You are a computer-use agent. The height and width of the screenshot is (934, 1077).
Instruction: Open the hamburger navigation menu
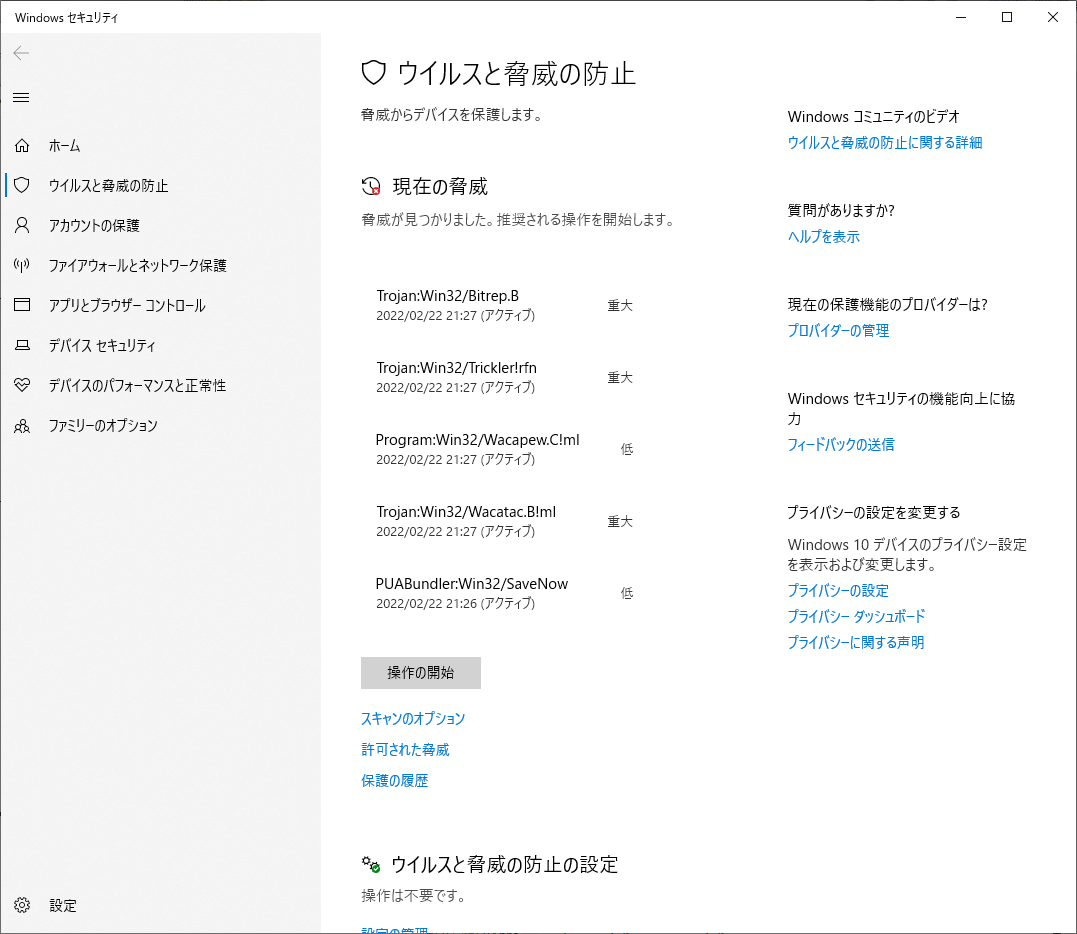point(21,98)
